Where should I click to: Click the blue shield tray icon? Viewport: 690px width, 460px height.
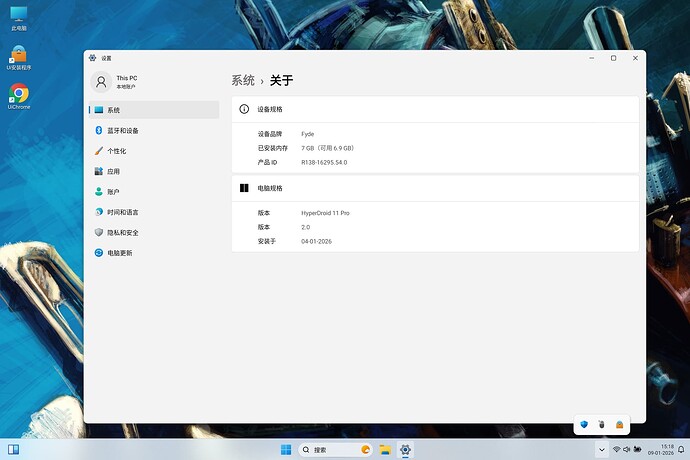tap(583, 424)
